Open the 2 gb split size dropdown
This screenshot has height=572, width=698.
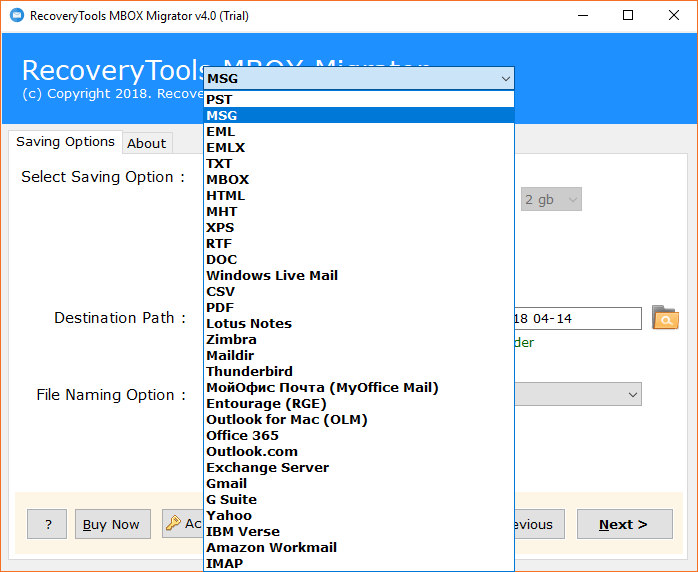tap(551, 199)
